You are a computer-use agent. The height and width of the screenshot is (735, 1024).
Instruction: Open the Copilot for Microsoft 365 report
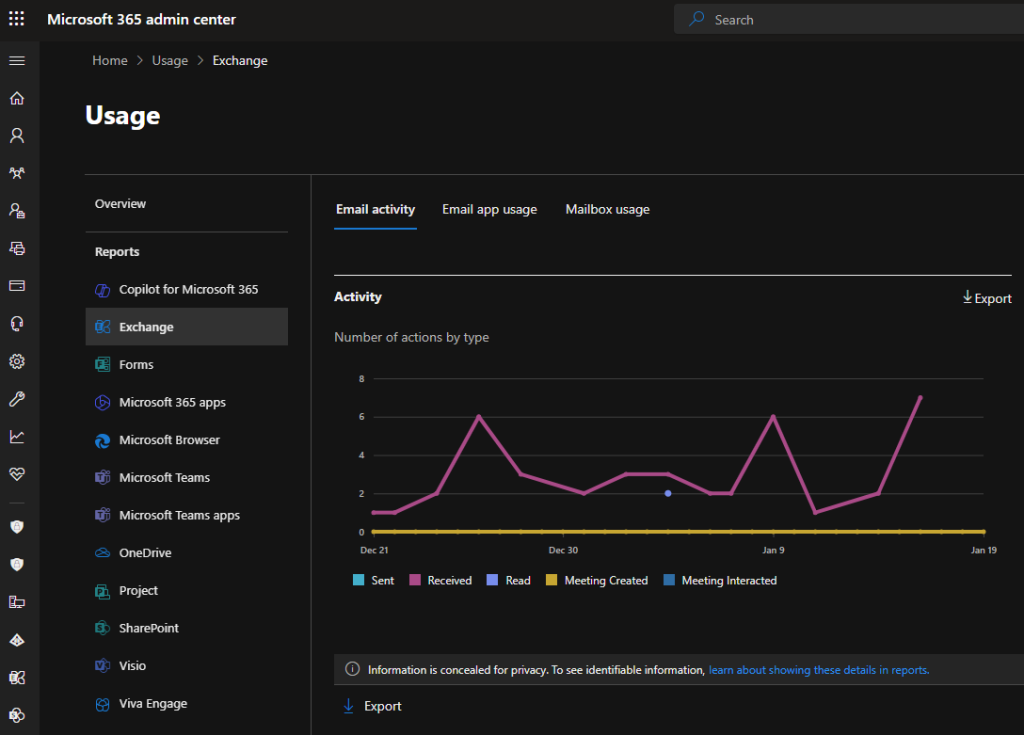pyautogui.click(x=187, y=289)
